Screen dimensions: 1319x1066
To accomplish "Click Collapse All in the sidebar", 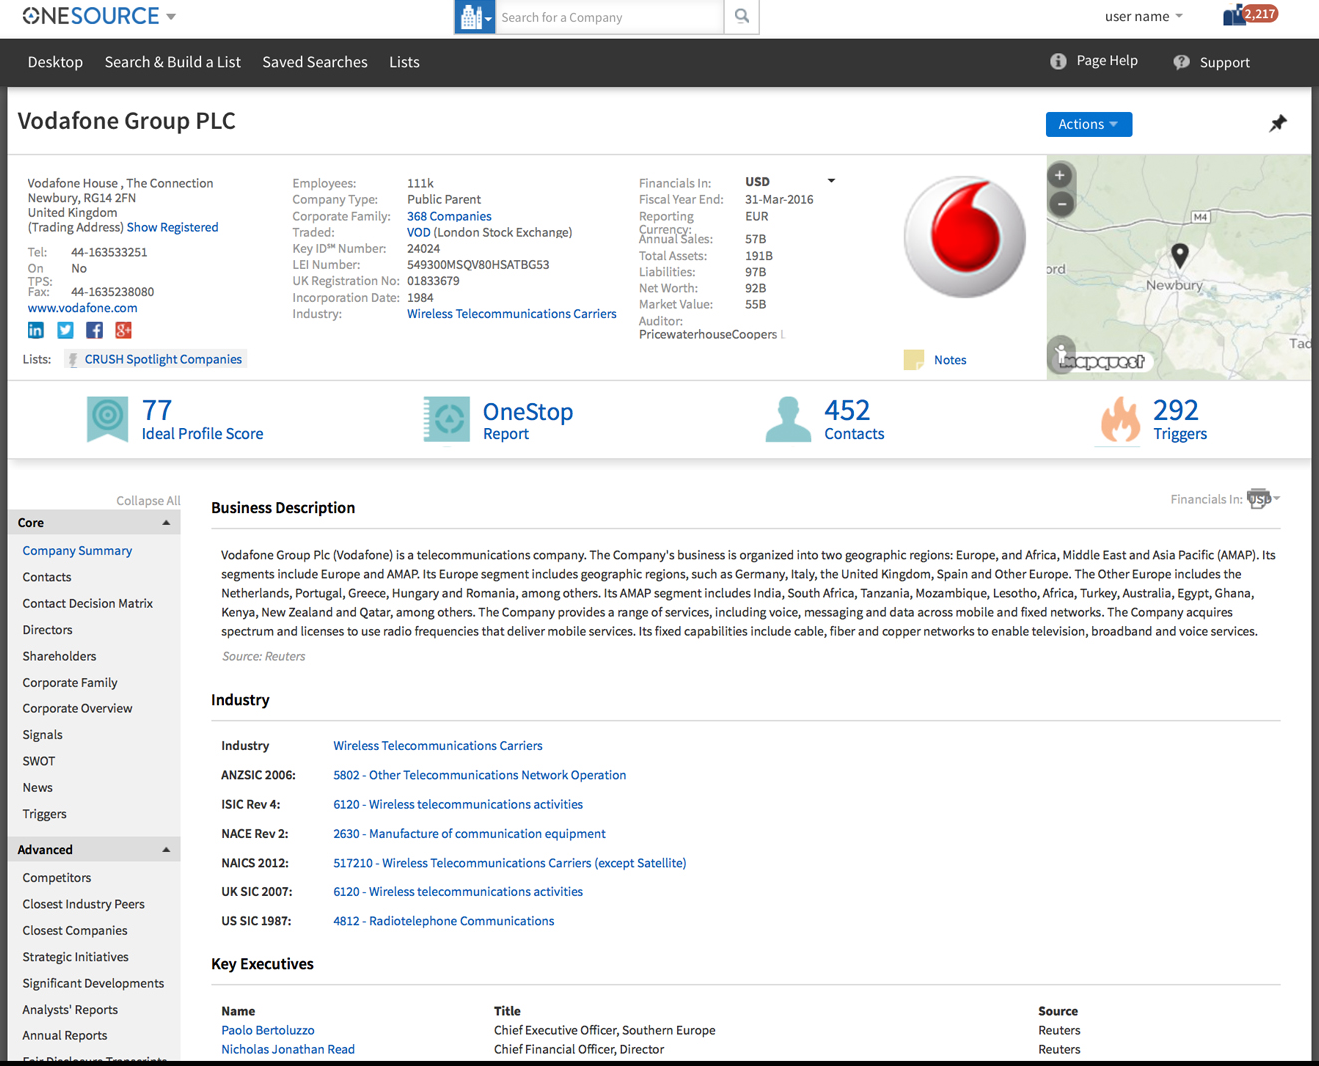I will click(x=148, y=501).
